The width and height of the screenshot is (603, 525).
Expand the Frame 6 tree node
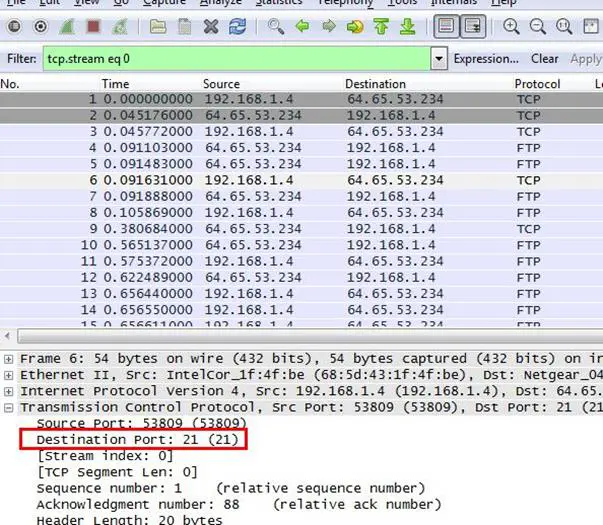pyautogui.click(x=9, y=359)
